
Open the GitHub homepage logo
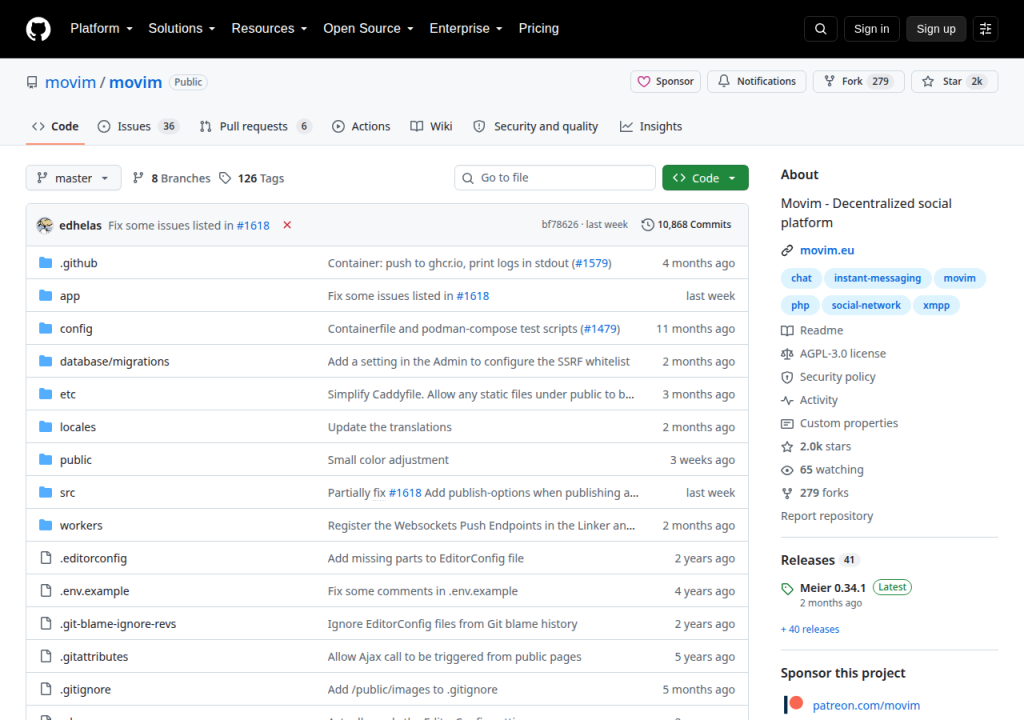pyautogui.click(x=38, y=29)
